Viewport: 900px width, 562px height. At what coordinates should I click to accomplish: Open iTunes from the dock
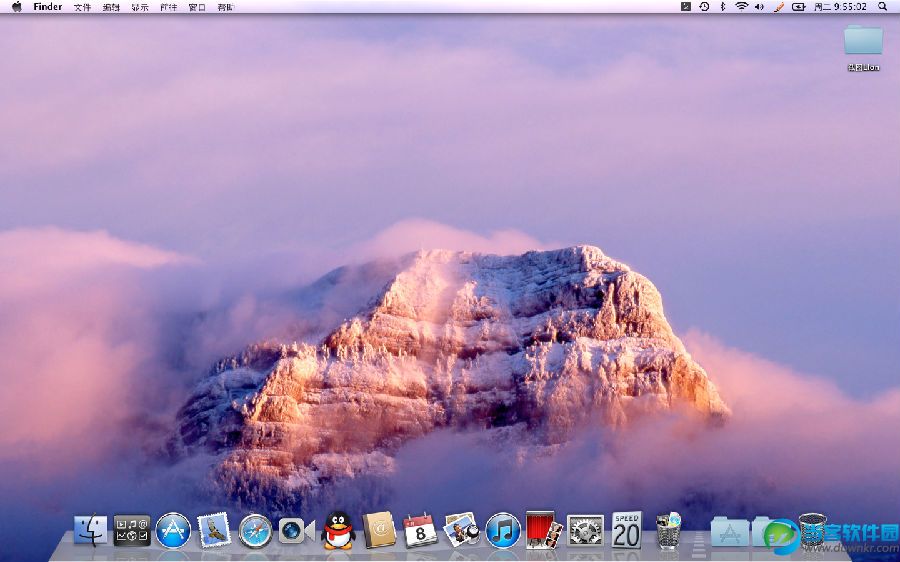503,530
